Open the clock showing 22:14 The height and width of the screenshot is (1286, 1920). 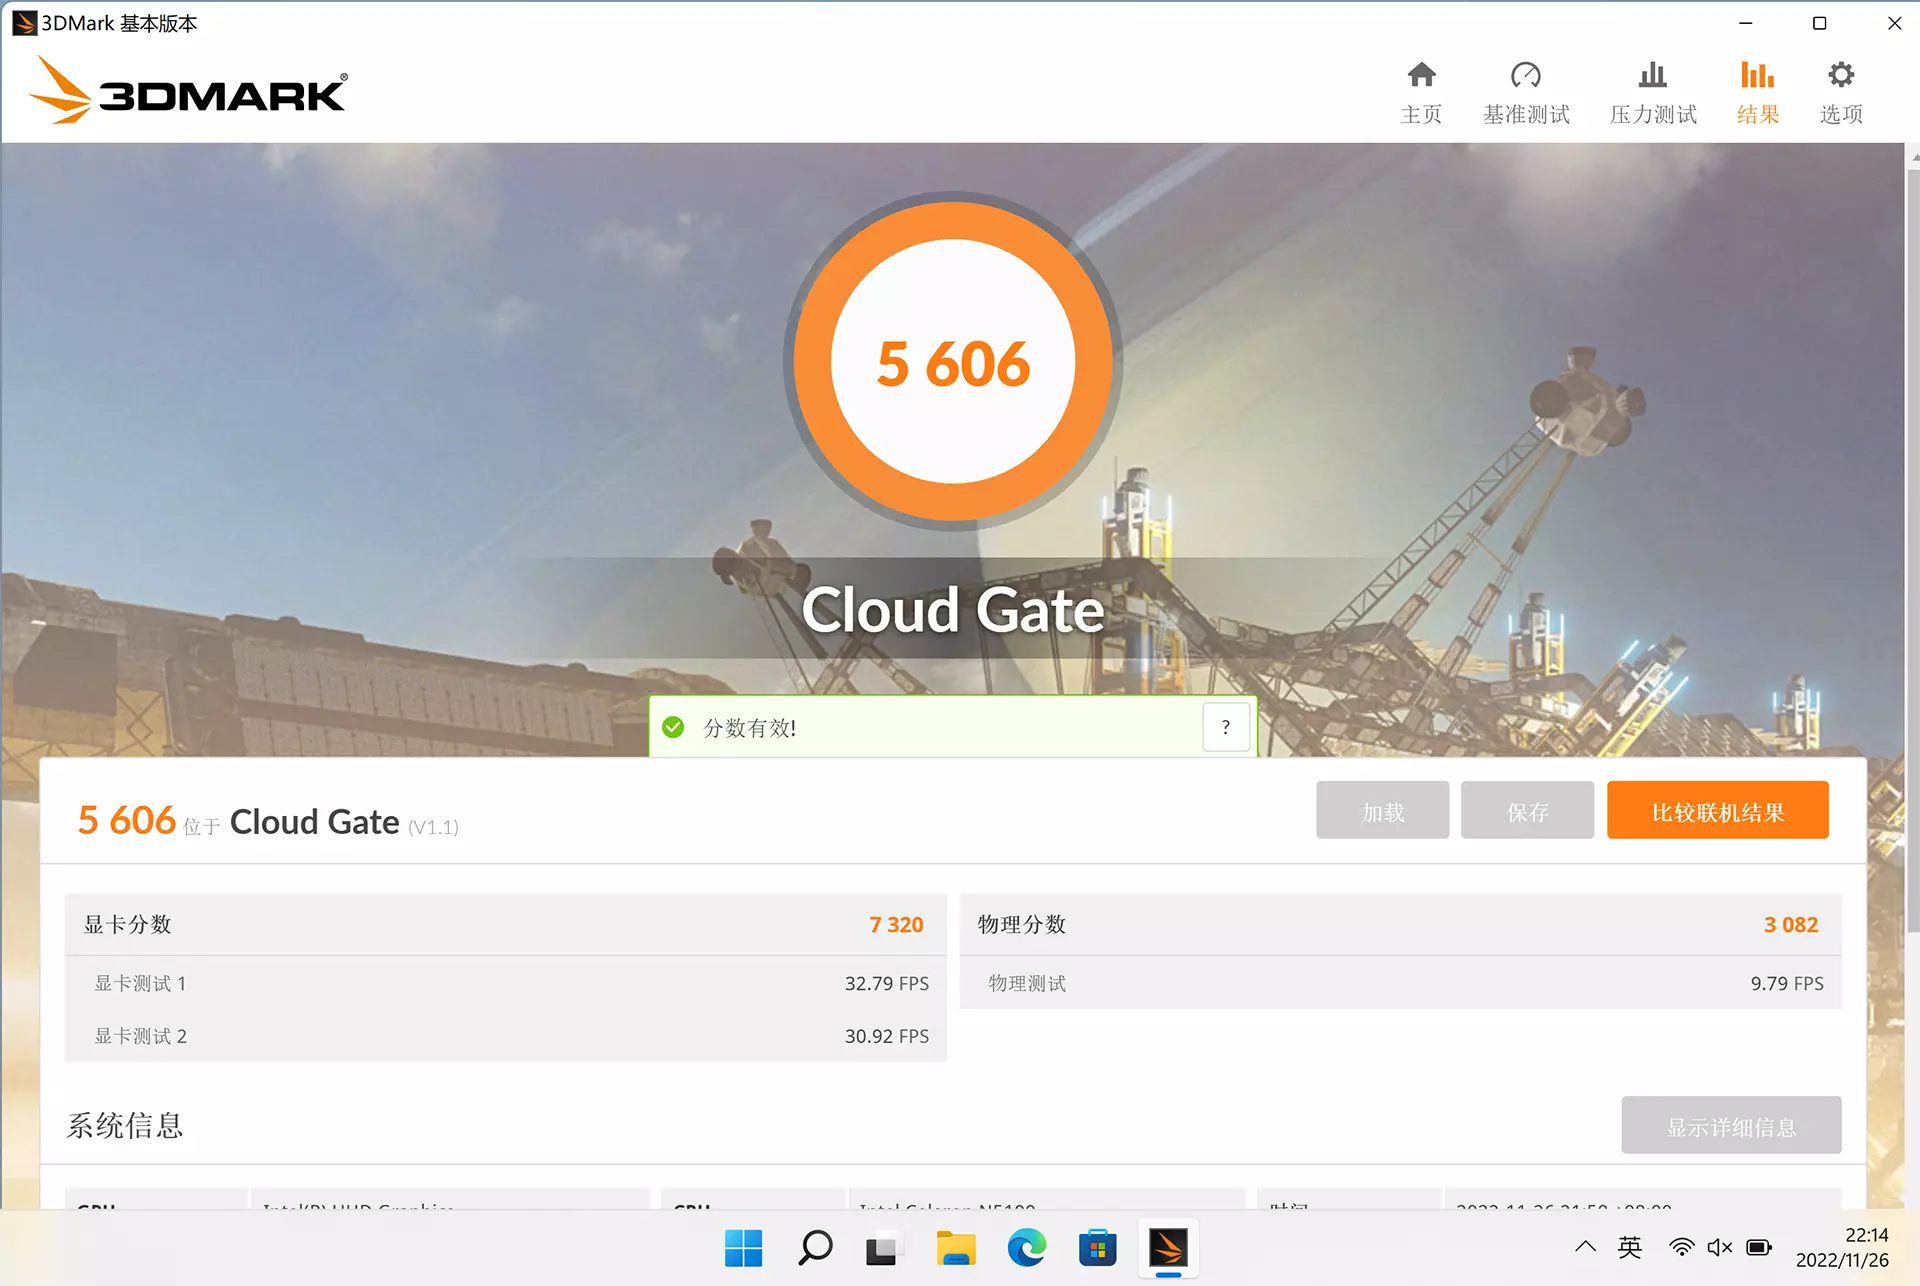pos(1842,1247)
